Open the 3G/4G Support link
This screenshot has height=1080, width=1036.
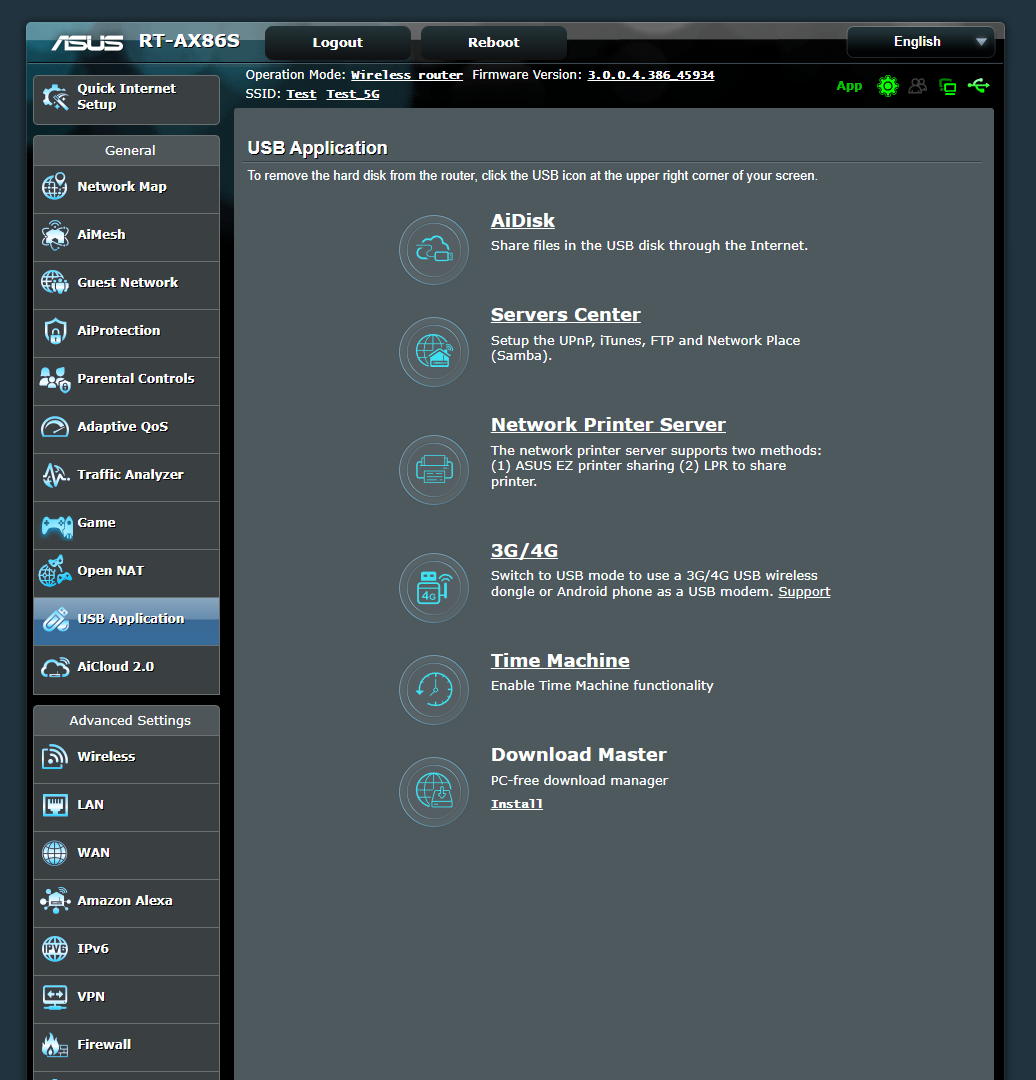(804, 591)
